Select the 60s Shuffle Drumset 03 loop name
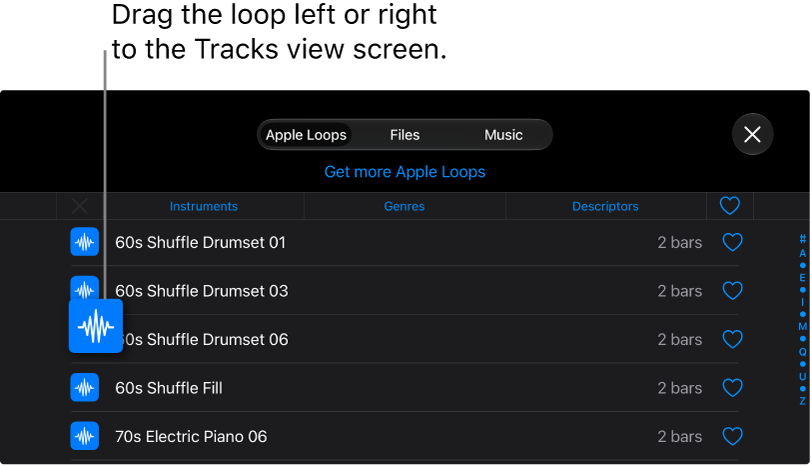812x466 pixels. pyautogui.click(x=201, y=291)
